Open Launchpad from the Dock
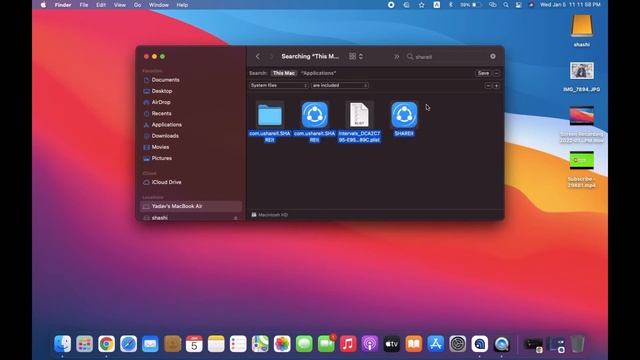The width and height of the screenshot is (640, 360). 84,344
